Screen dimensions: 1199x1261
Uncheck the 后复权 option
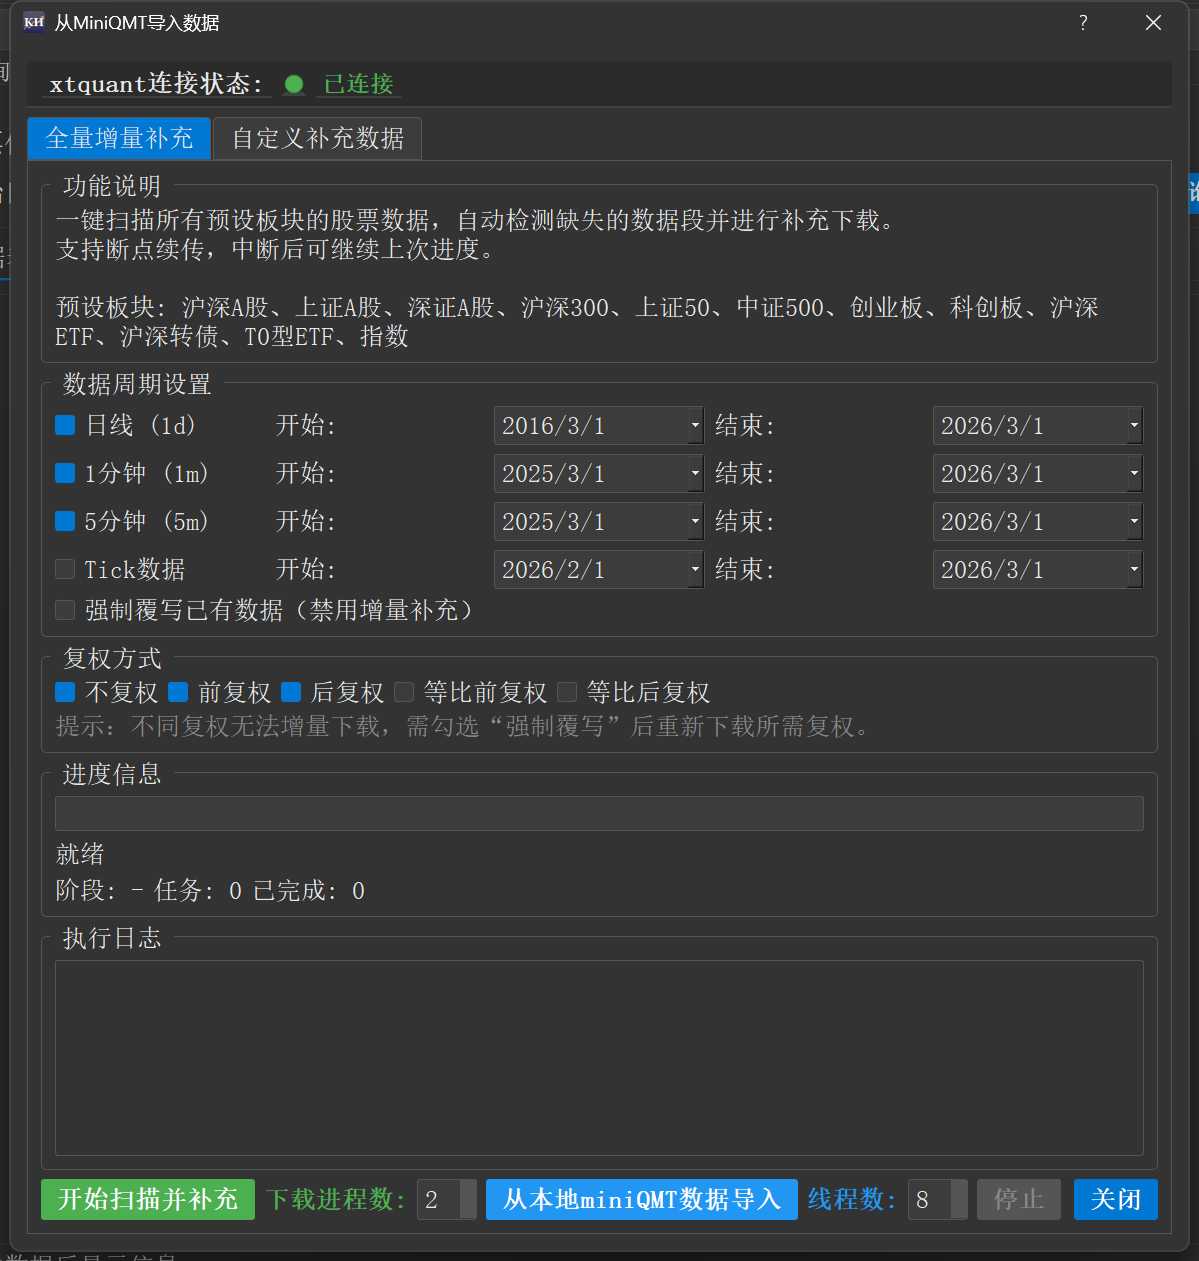click(x=292, y=692)
